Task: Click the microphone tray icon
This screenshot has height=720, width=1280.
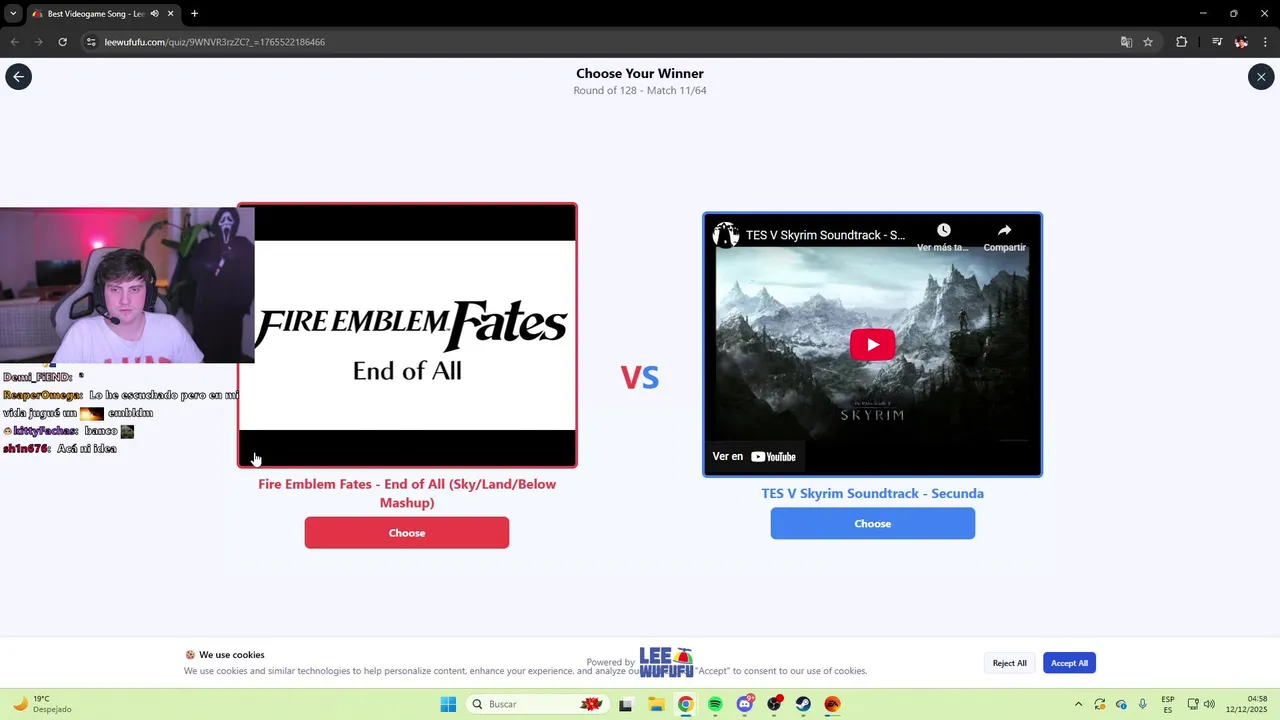Action: pyautogui.click(x=1143, y=704)
